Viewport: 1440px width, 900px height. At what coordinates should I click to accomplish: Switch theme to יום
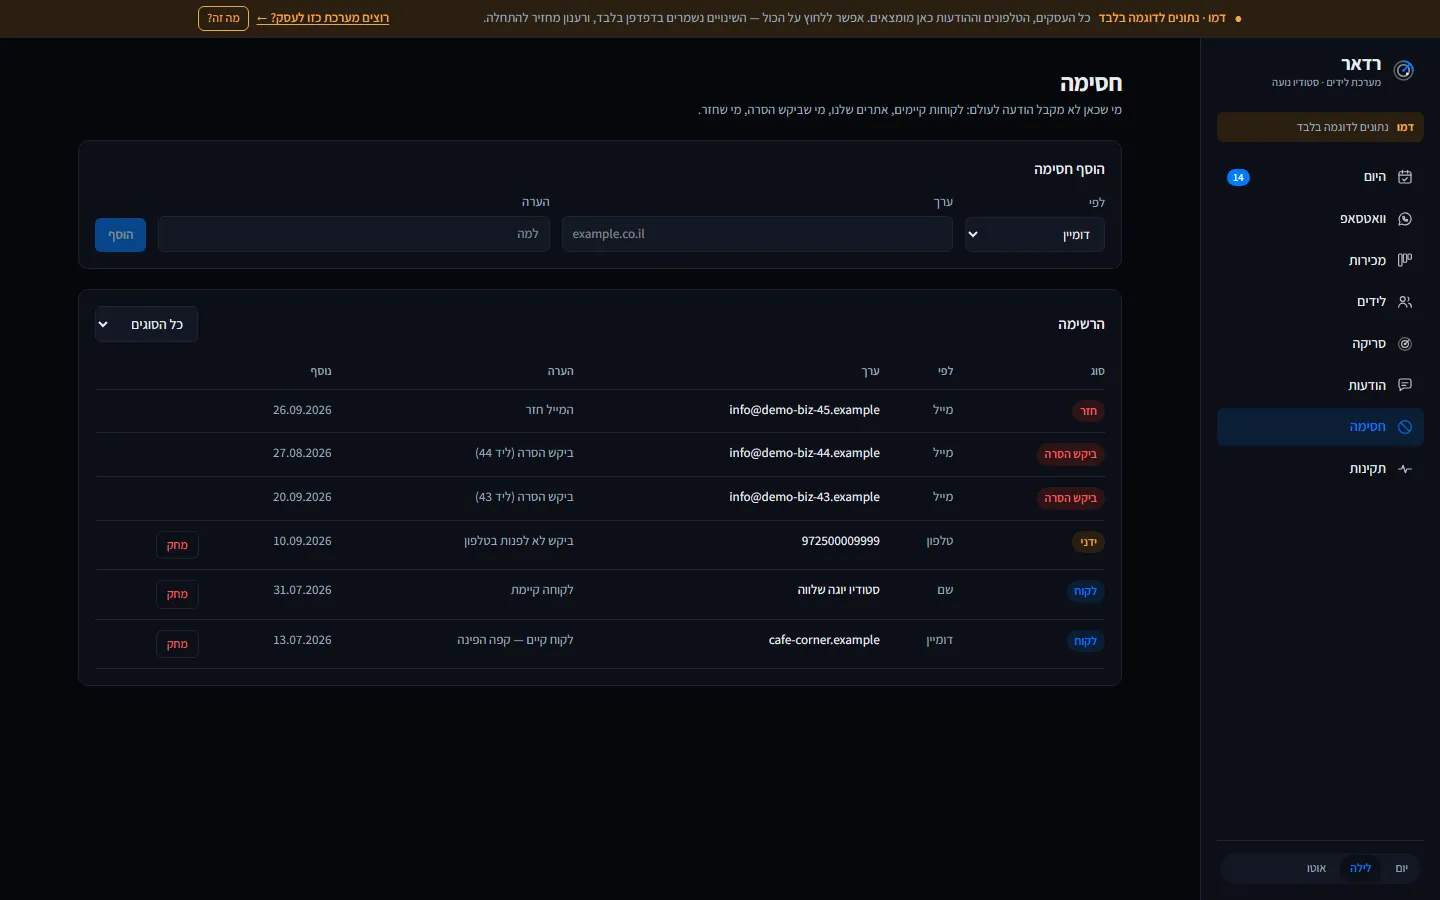pyautogui.click(x=1401, y=868)
